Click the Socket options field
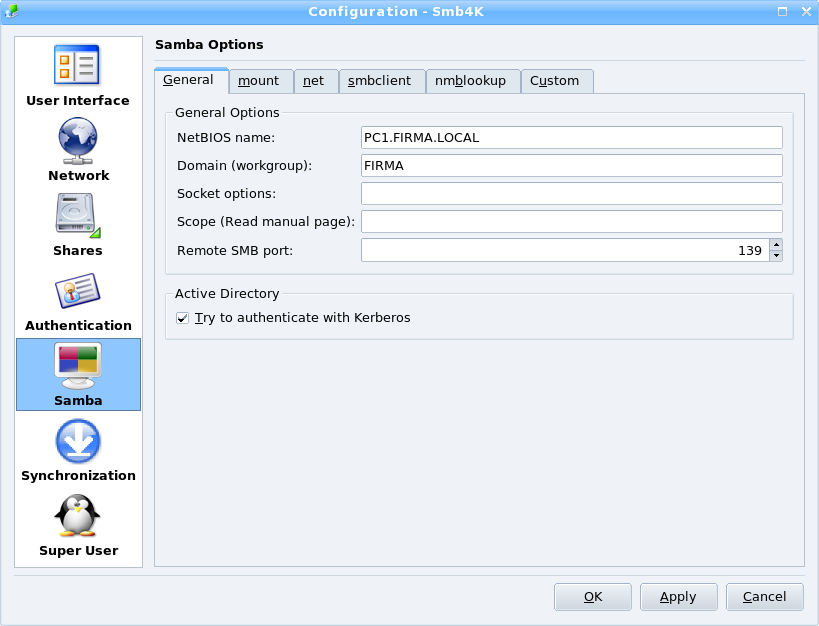Screen dimensions: 819x626 pyautogui.click(x=572, y=193)
